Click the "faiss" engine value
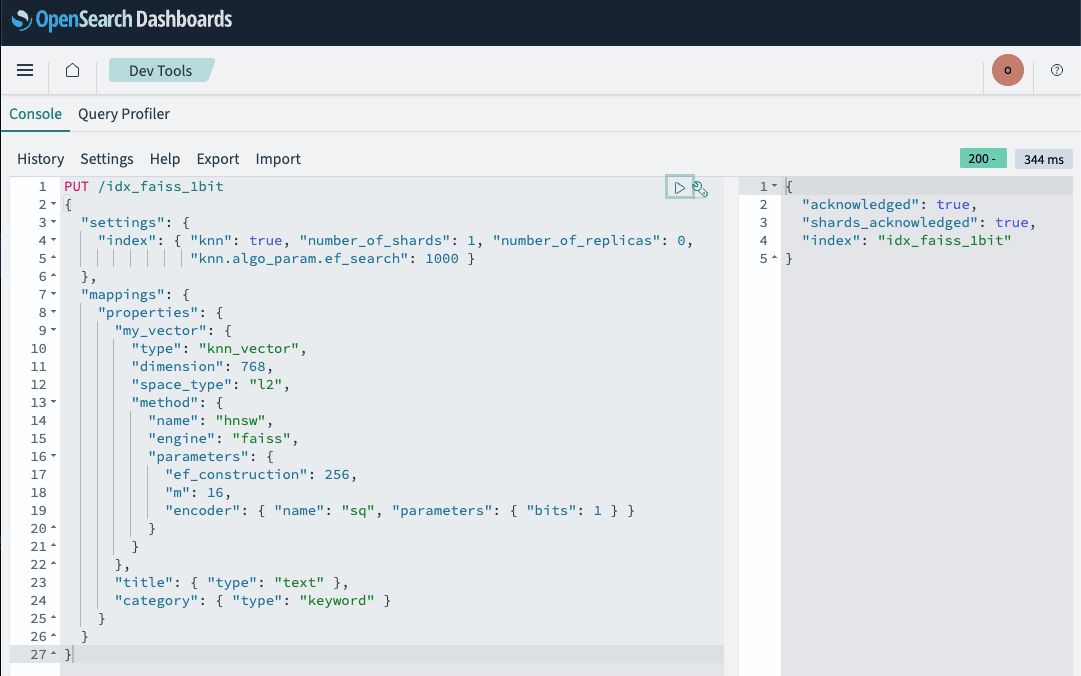This screenshot has width=1081, height=676. point(261,438)
